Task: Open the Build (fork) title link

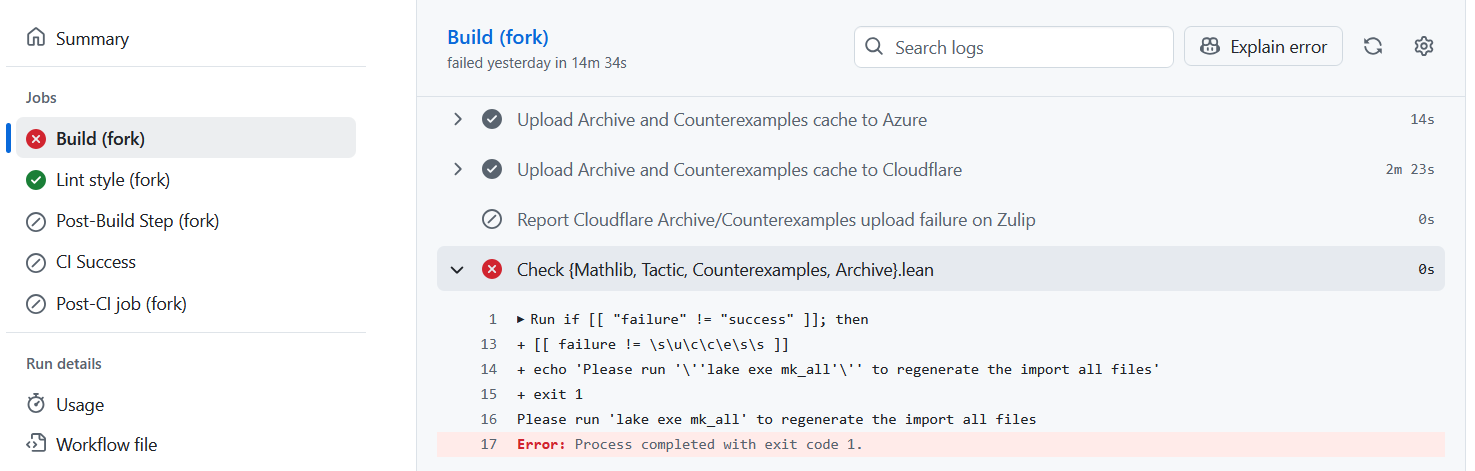Action: click(x=497, y=38)
